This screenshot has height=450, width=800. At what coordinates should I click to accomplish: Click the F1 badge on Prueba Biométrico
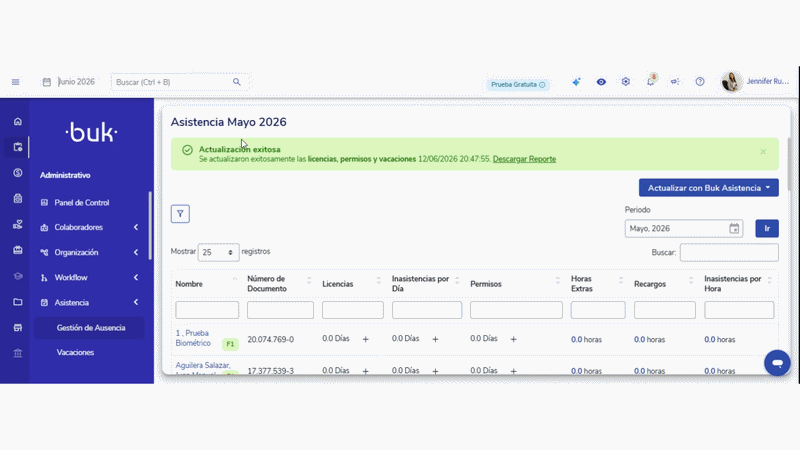pos(230,344)
